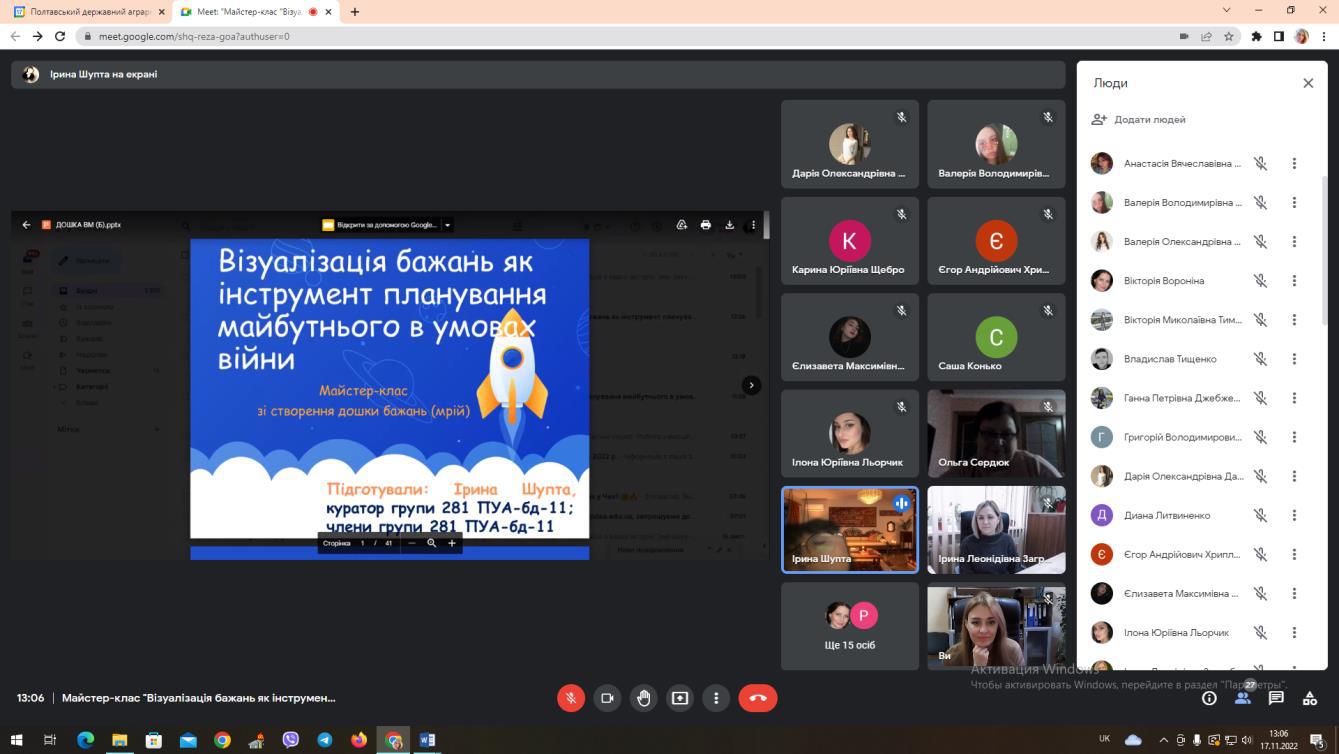Screen dimensions: 1339x754
Task: Click muted mic icon for Єгор Андрійович in list
Action: 1261,554
